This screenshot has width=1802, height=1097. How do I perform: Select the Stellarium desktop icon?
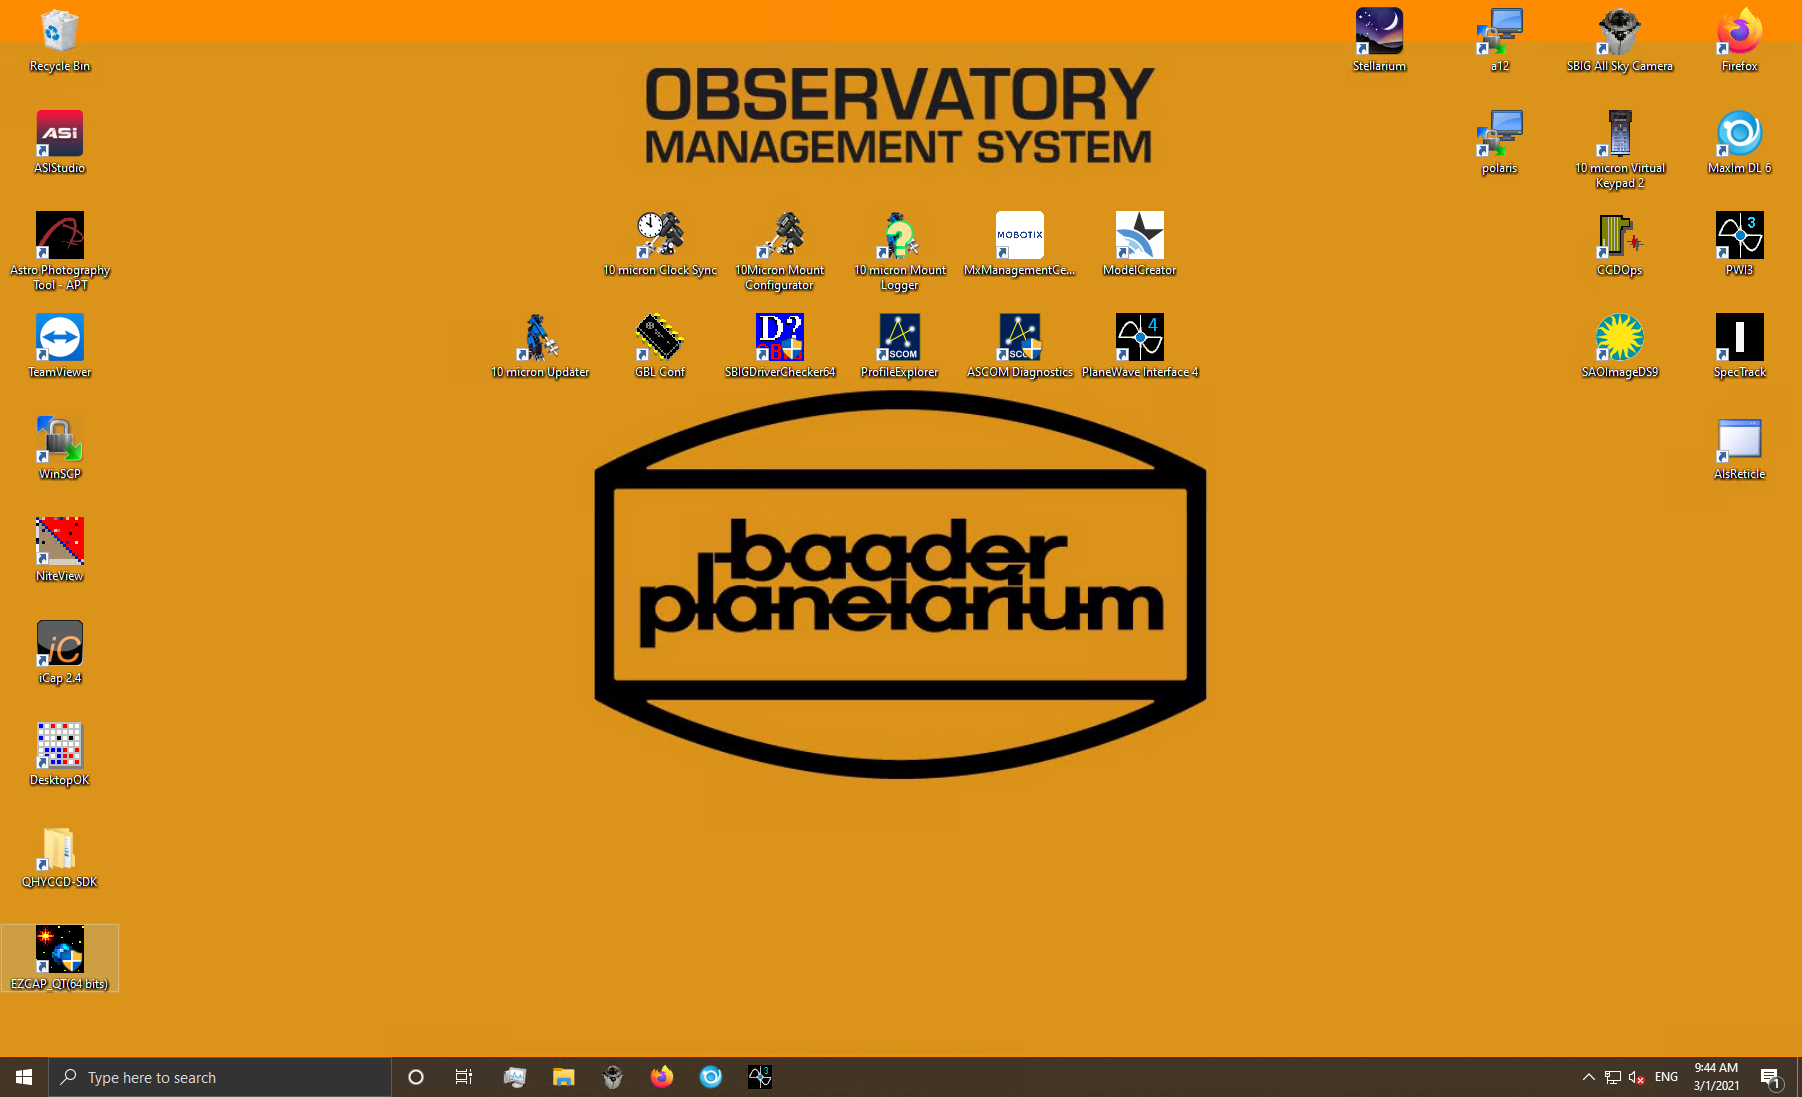[1379, 33]
